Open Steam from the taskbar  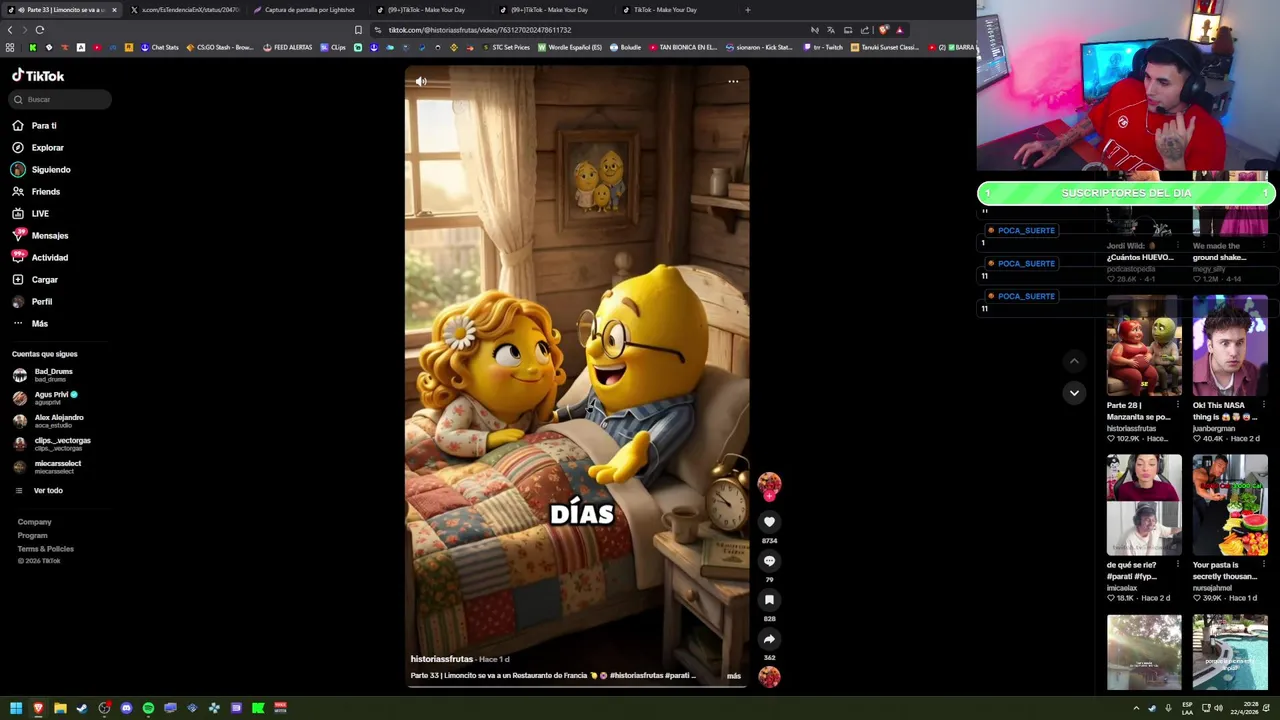82,708
